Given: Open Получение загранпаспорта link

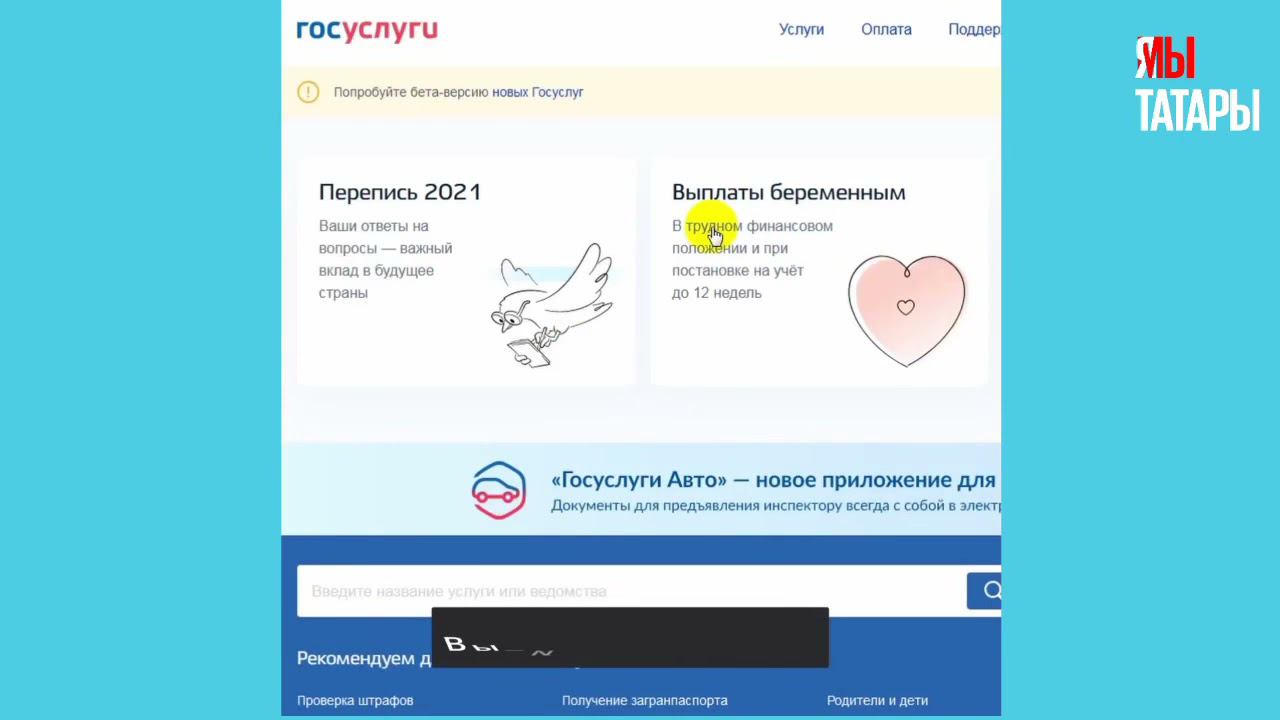Looking at the screenshot, I should [x=645, y=701].
